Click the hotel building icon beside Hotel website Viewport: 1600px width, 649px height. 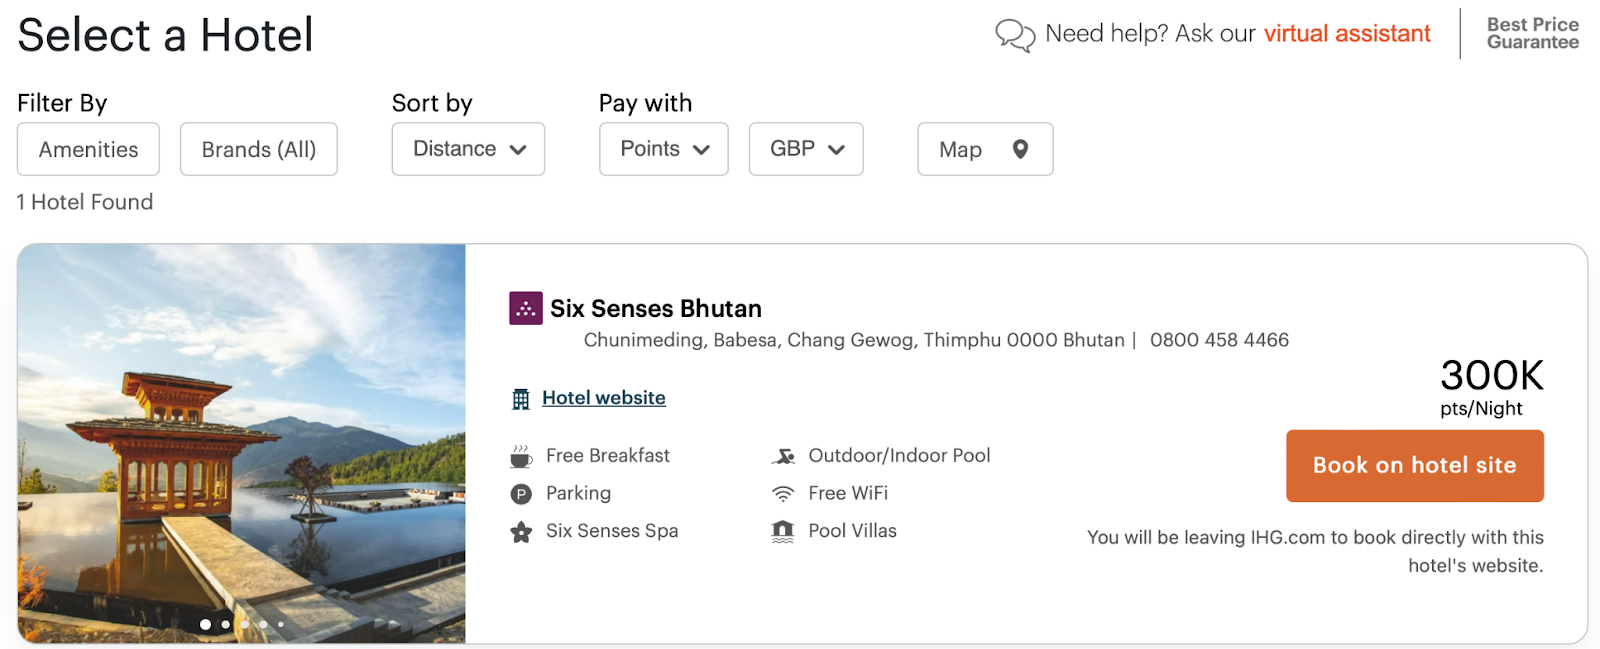point(521,399)
